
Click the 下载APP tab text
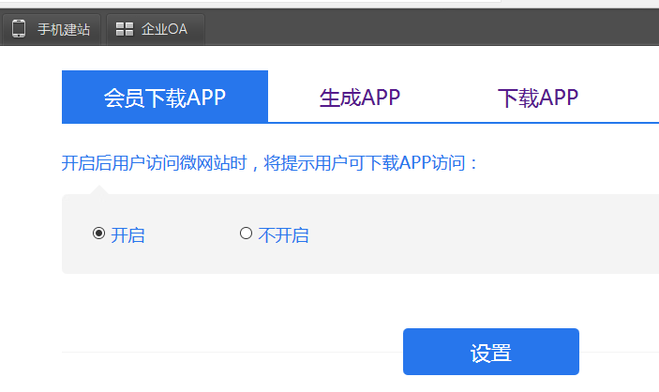(x=538, y=97)
